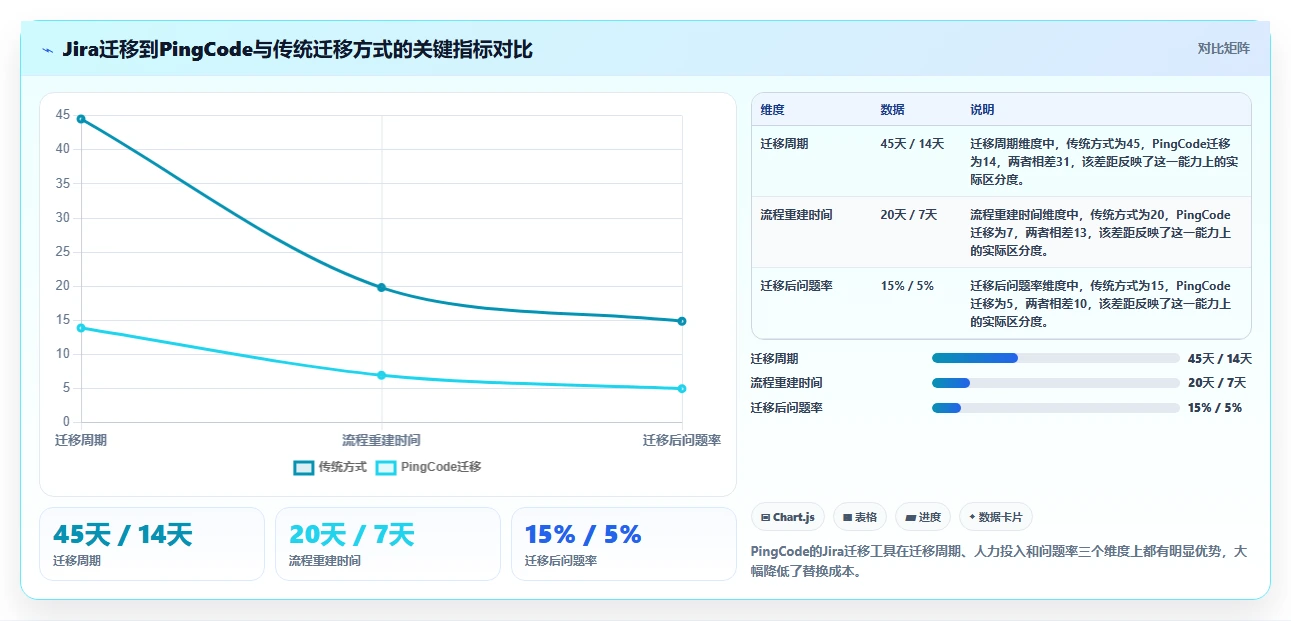Click the 流程重建时间 cell in table
Viewport: 1291px width, 621px height.
(x=796, y=215)
